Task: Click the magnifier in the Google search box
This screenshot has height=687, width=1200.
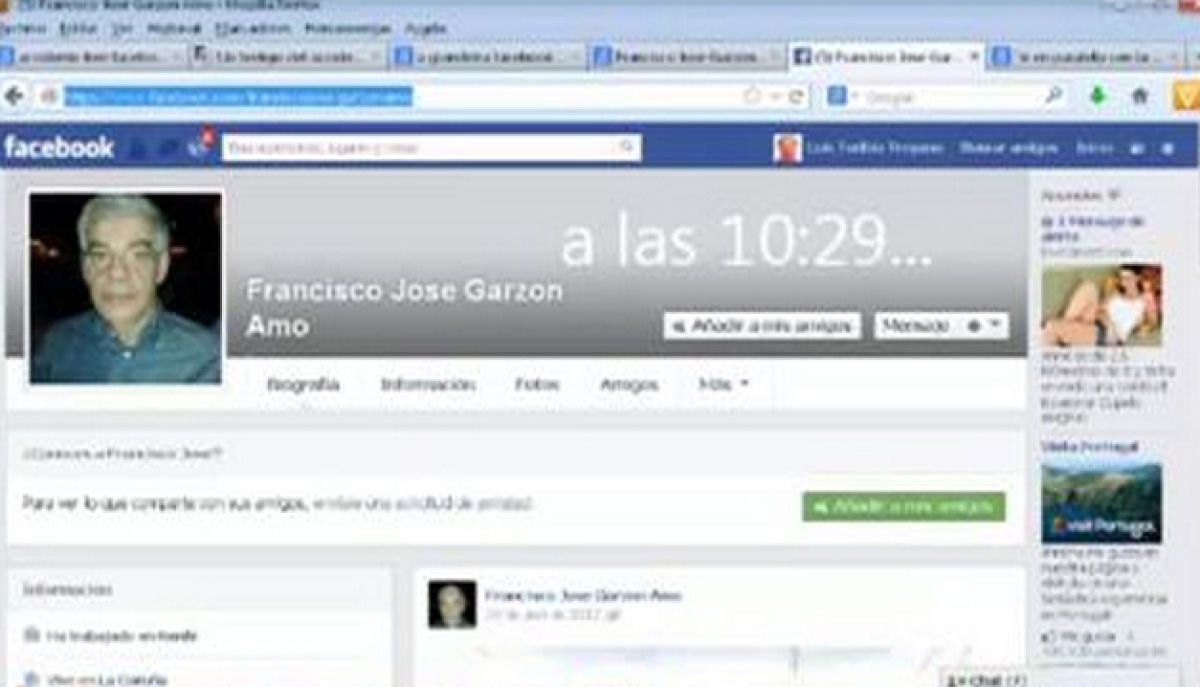Action: 1053,96
